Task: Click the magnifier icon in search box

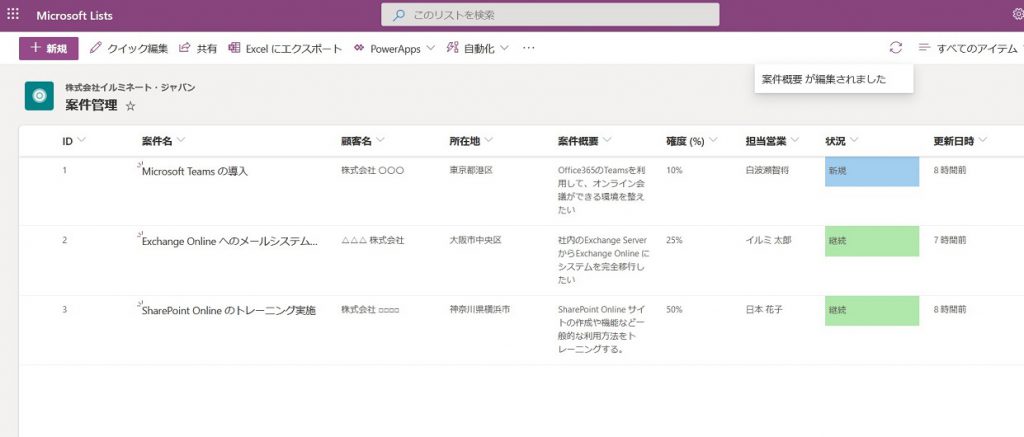Action: click(398, 15)
